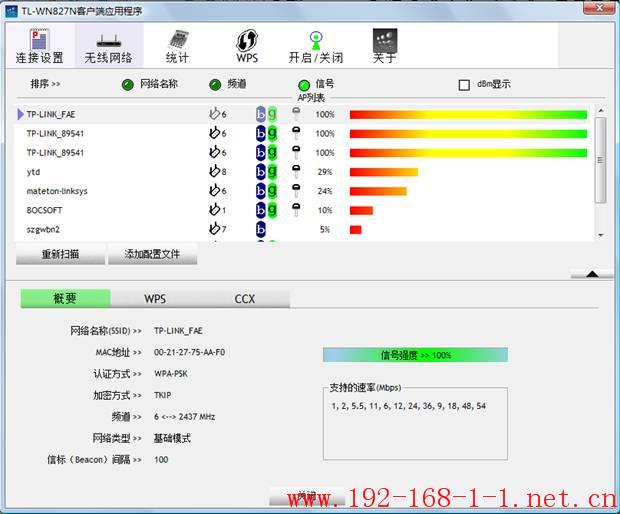This screenshot has width=620, height=514.
Task: Click the security key icon in mateton-linksys row
Action: tap(296, 191)
